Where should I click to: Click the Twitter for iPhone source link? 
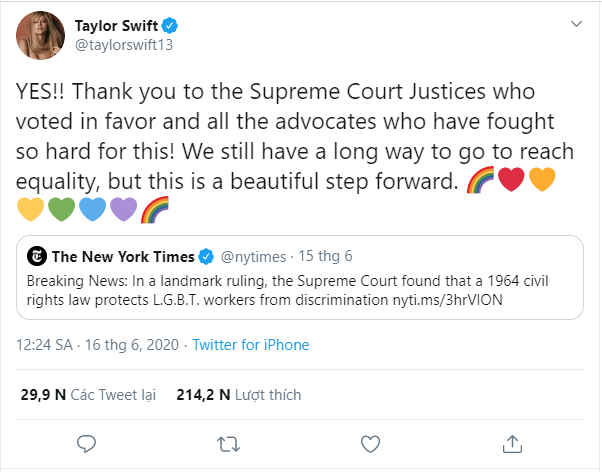tap(250, 345)
